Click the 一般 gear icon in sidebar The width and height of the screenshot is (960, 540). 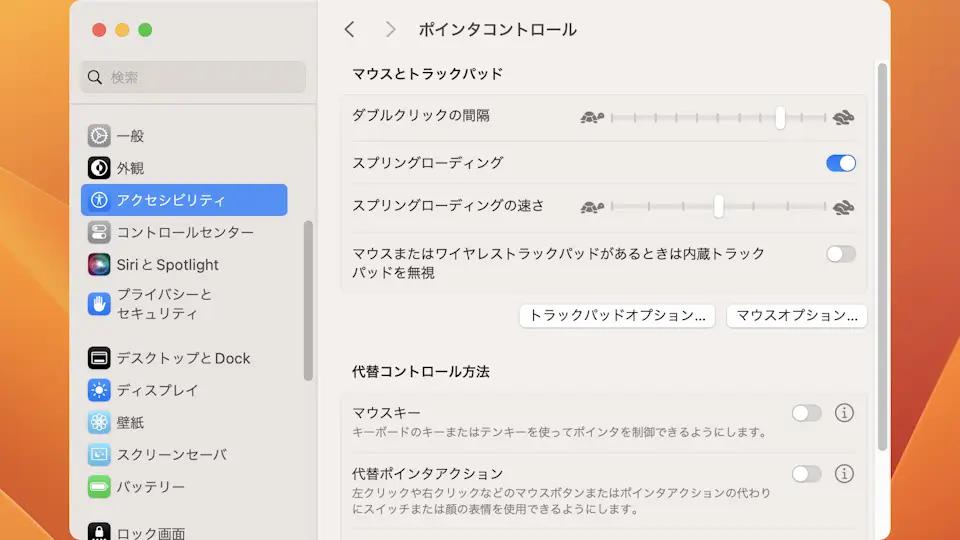[99, 136]
